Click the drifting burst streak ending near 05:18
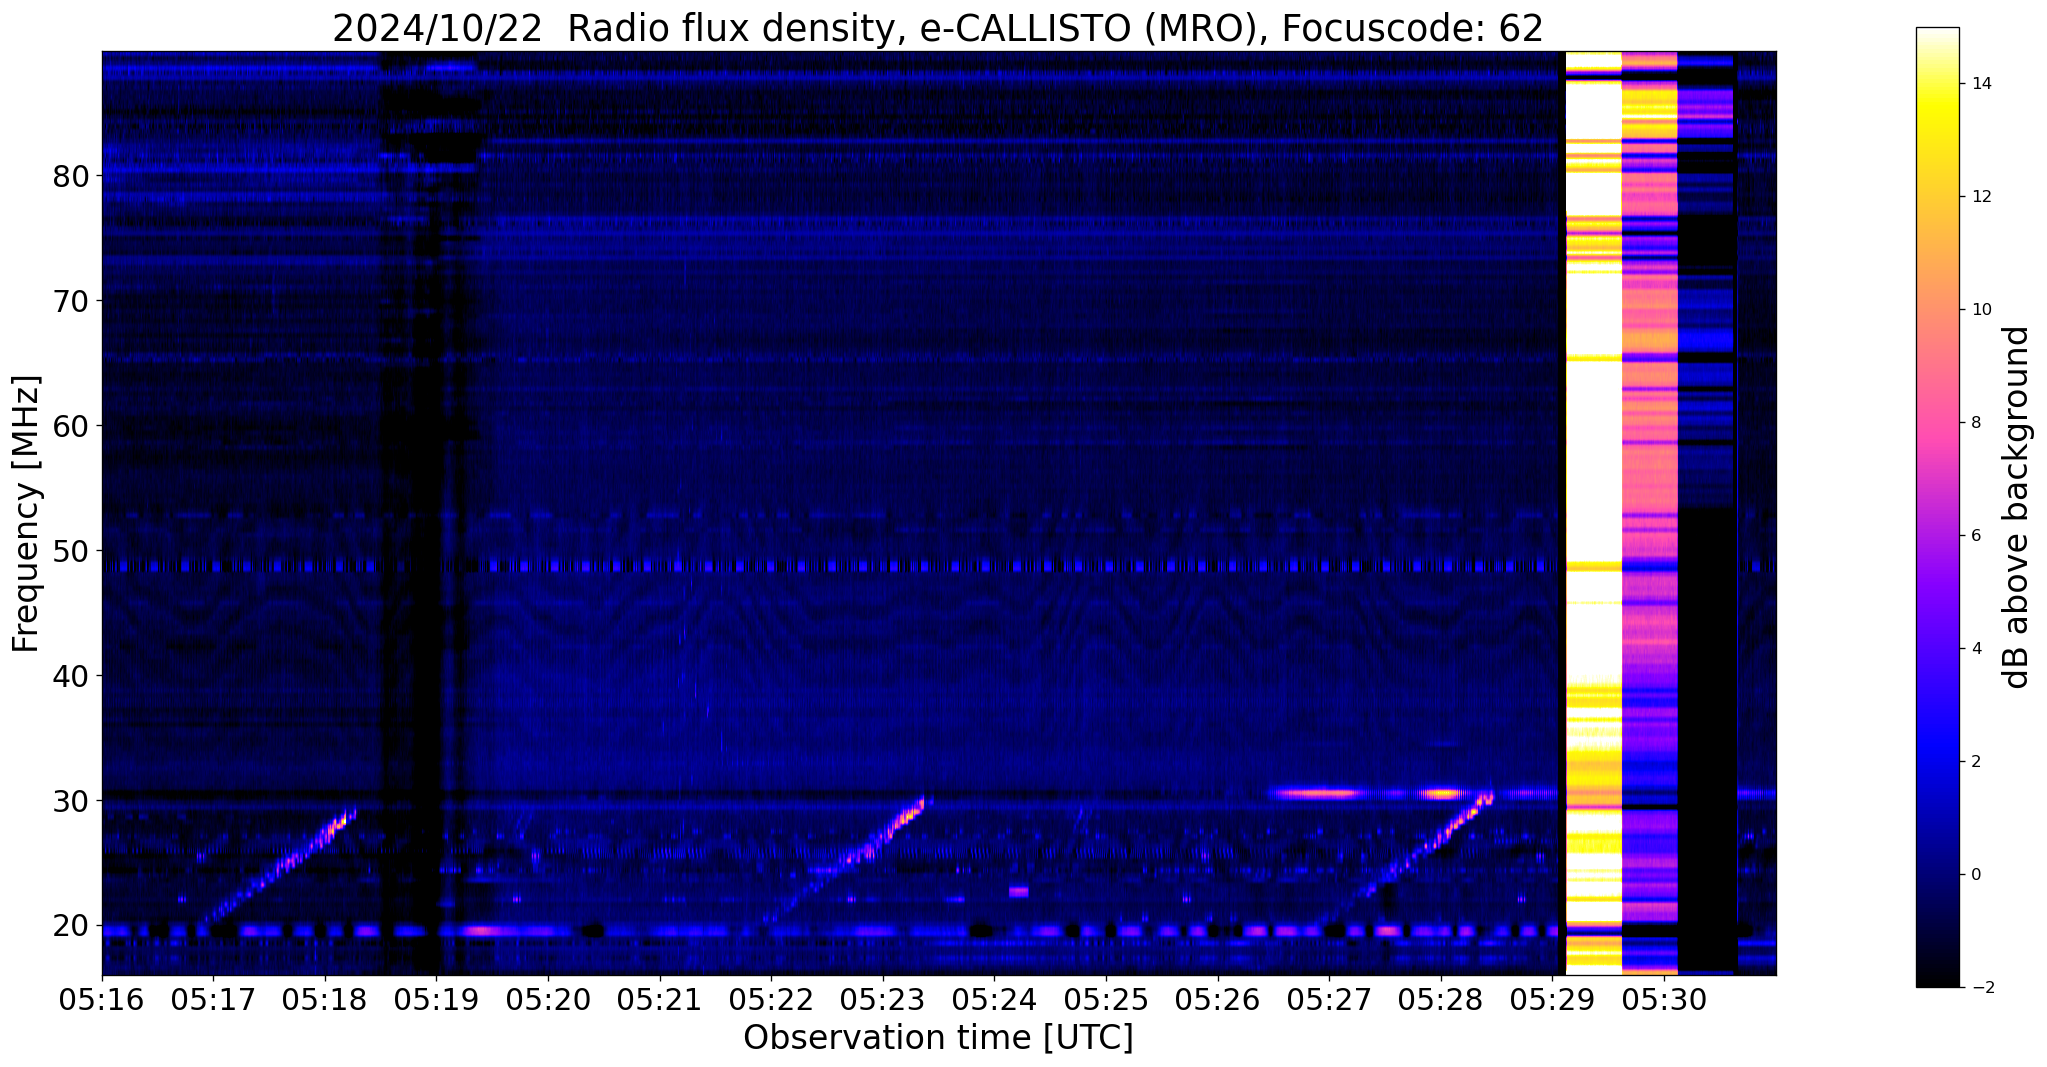 tap(278, 866)
